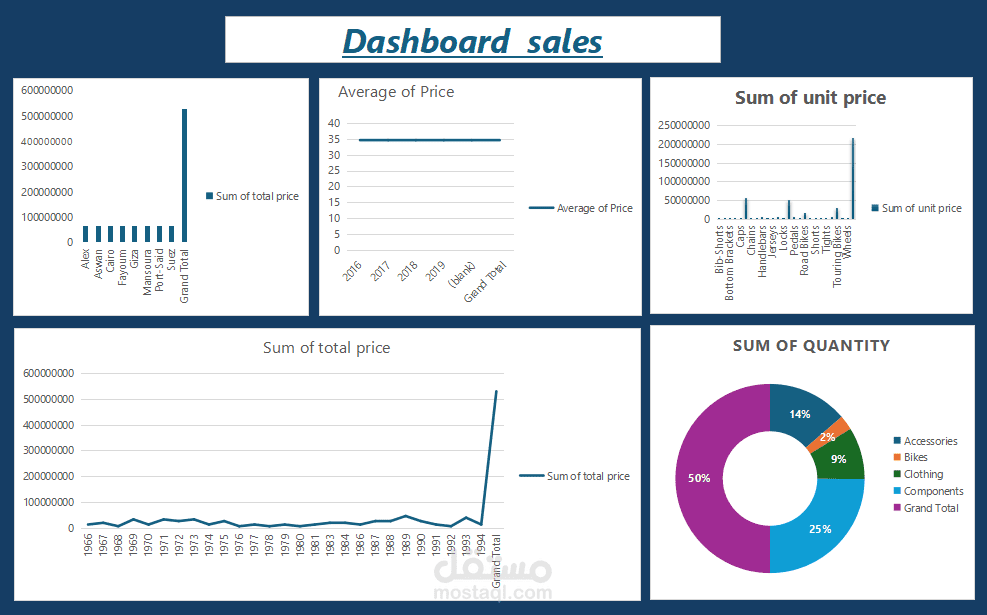987x615 pixels.
Task: Click the Average of Price legend entry
Action: pyautogui.click(x=581, y=208)
